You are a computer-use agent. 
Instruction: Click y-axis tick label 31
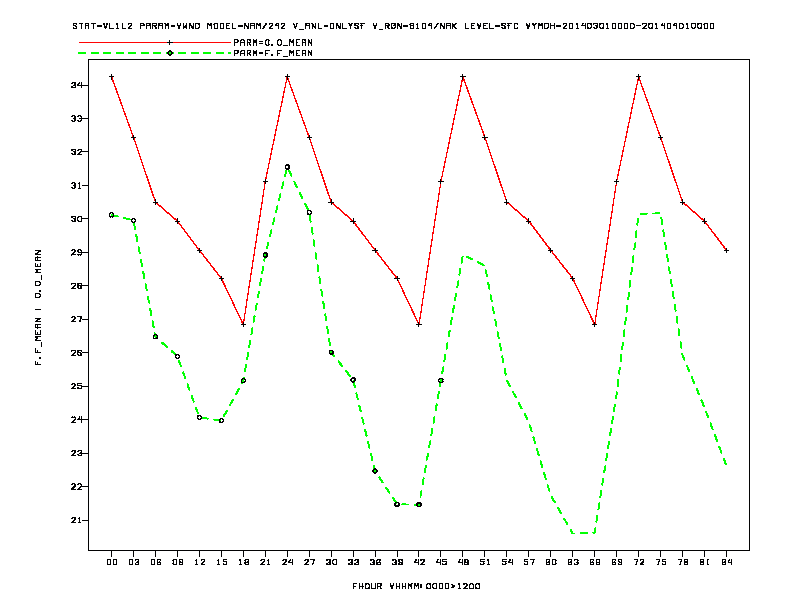point(76,185)
